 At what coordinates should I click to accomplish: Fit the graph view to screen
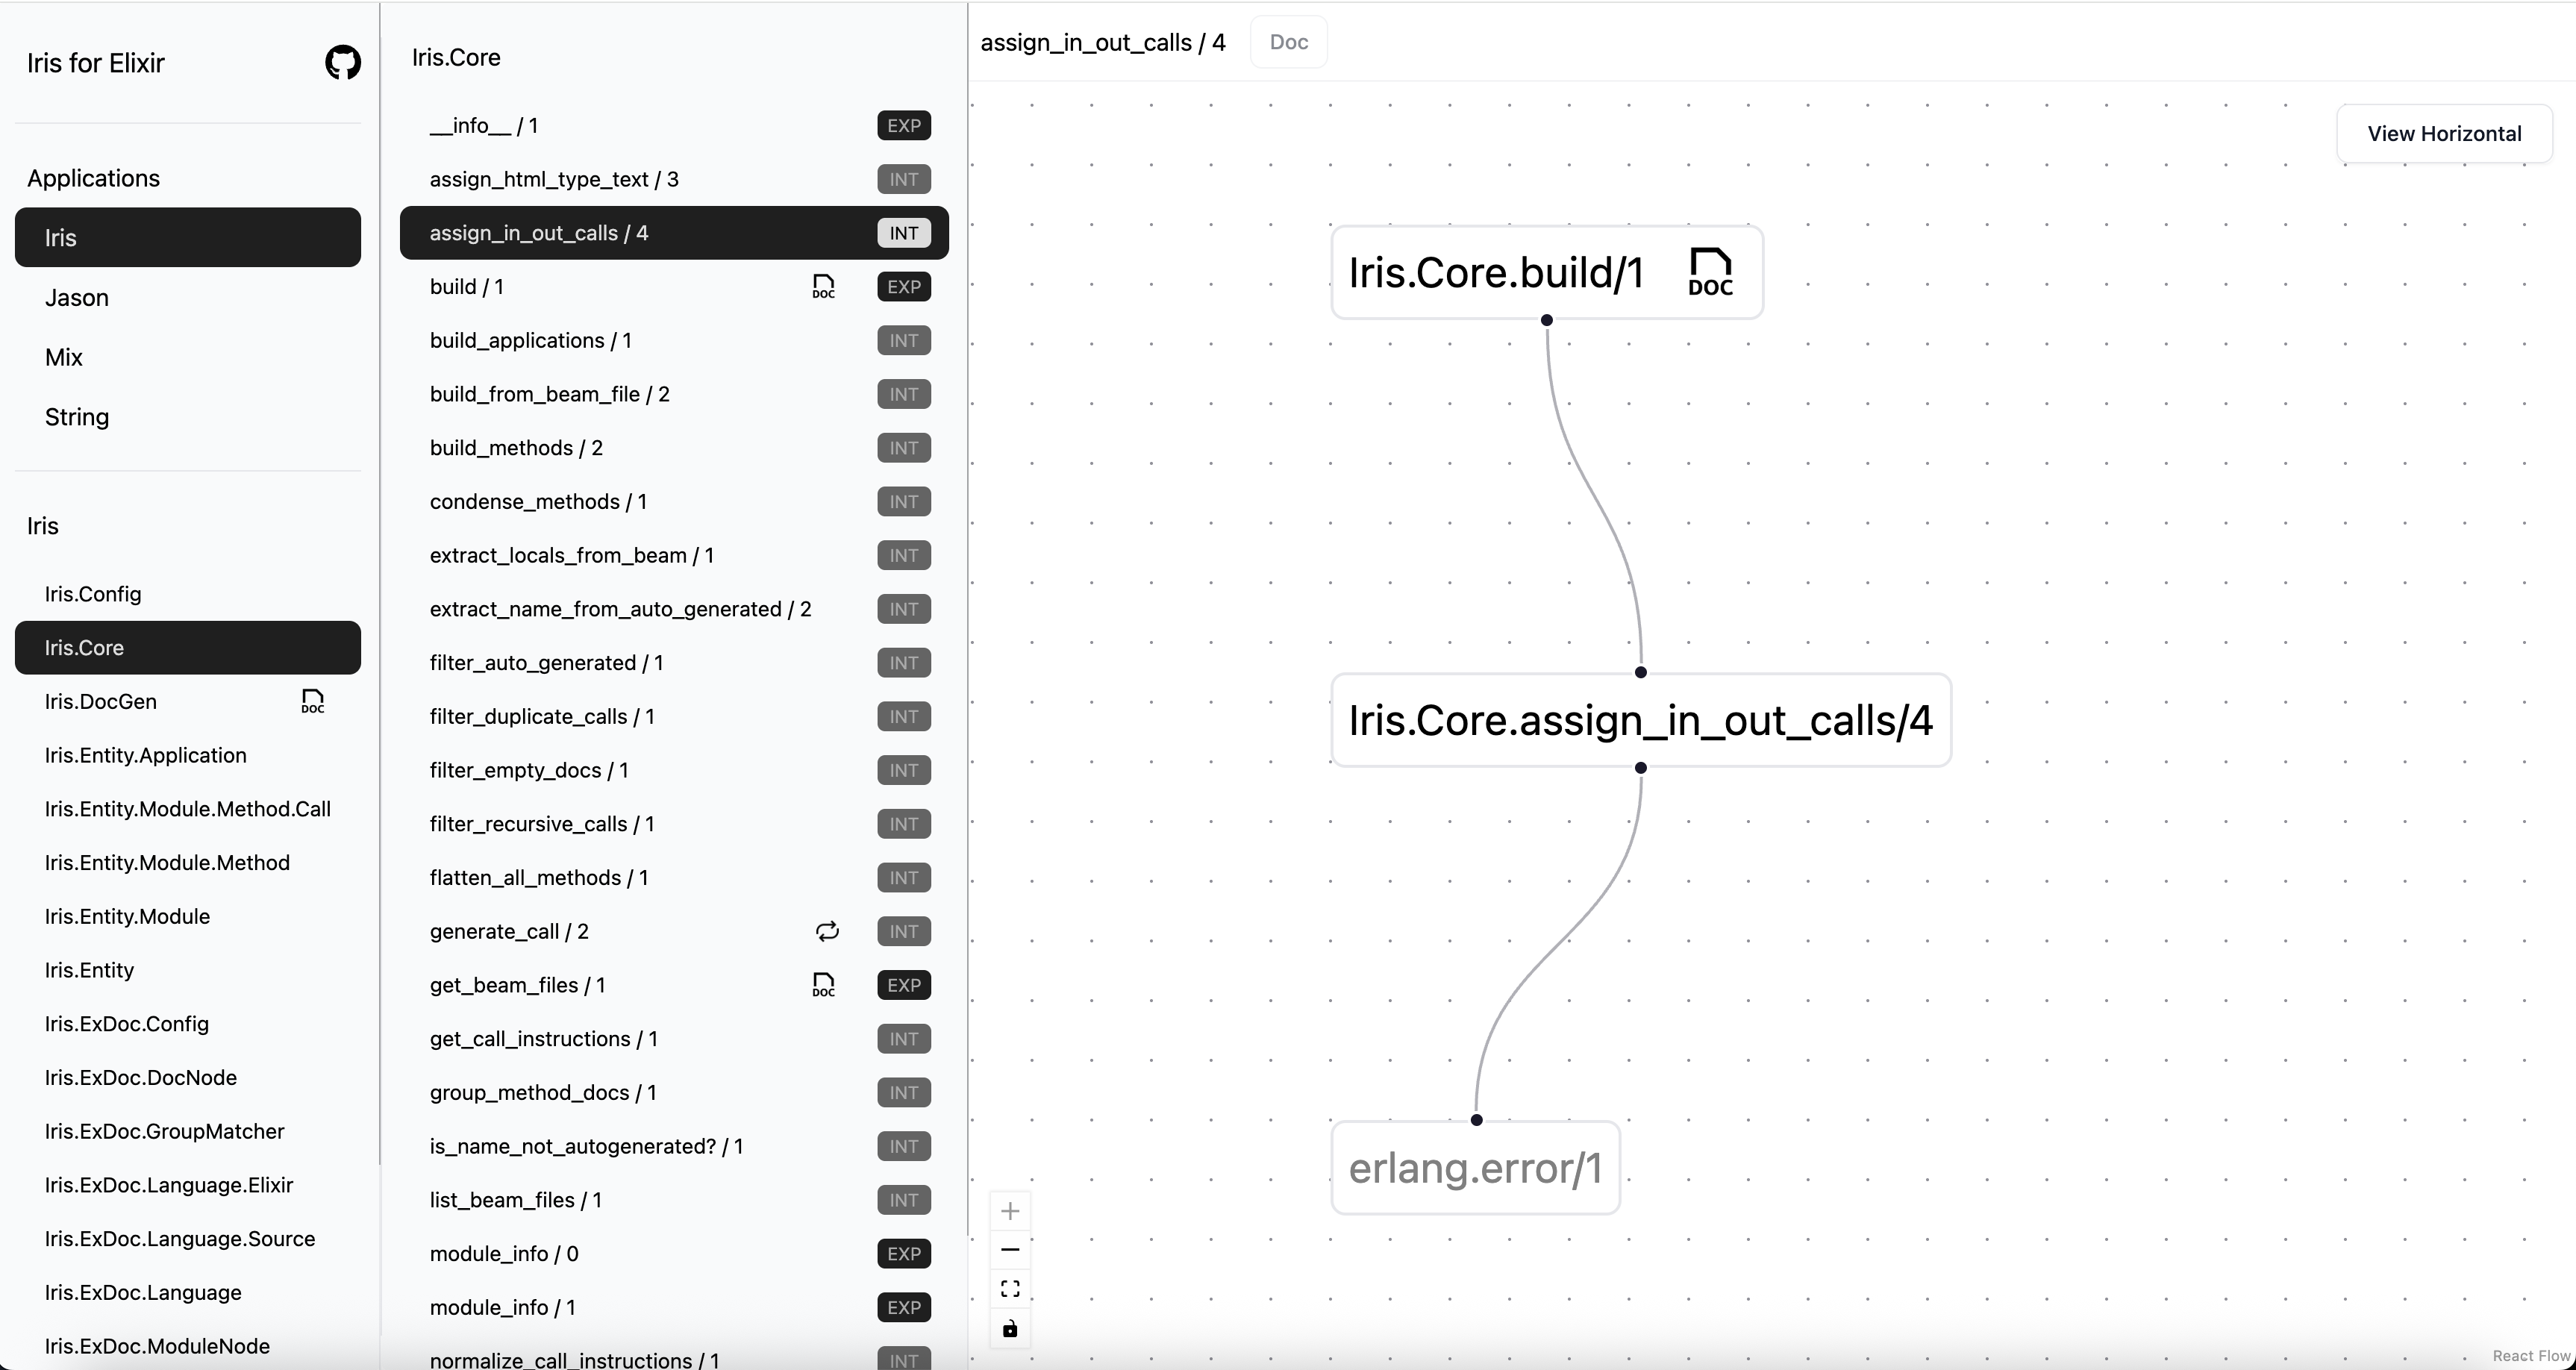click(1010, 1289)
